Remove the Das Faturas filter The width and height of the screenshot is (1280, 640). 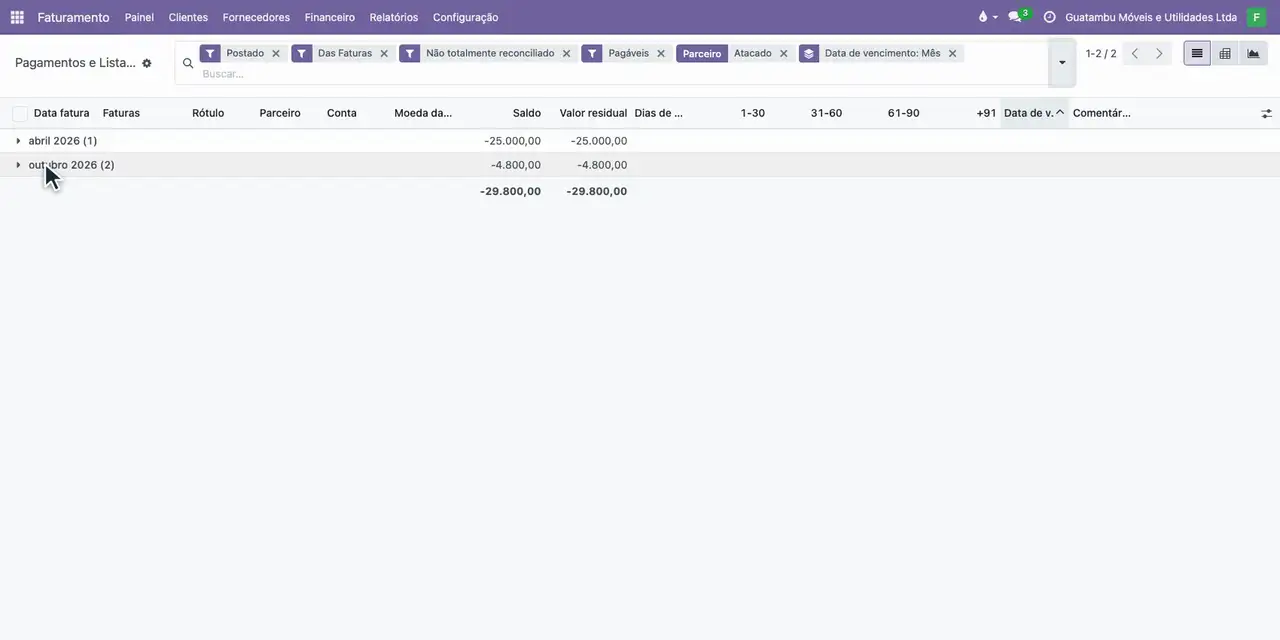tap(384, 54)
